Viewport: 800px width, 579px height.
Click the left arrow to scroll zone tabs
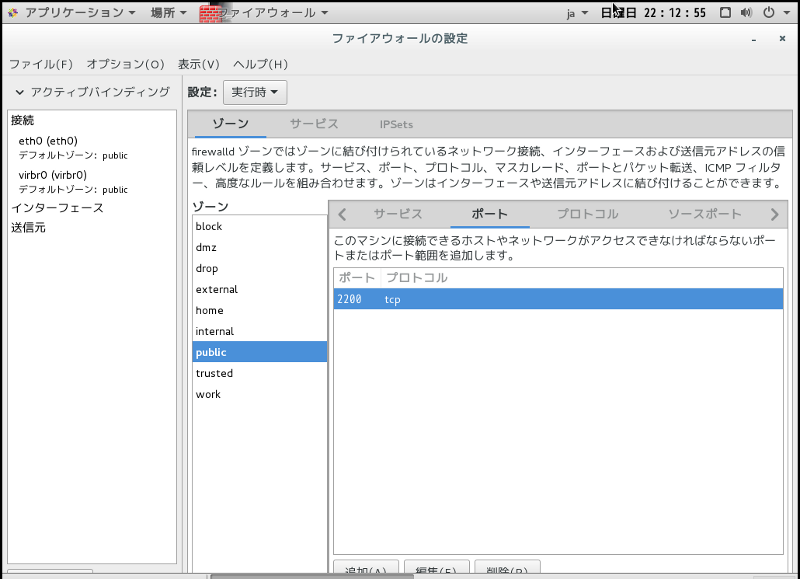(342, 214)
